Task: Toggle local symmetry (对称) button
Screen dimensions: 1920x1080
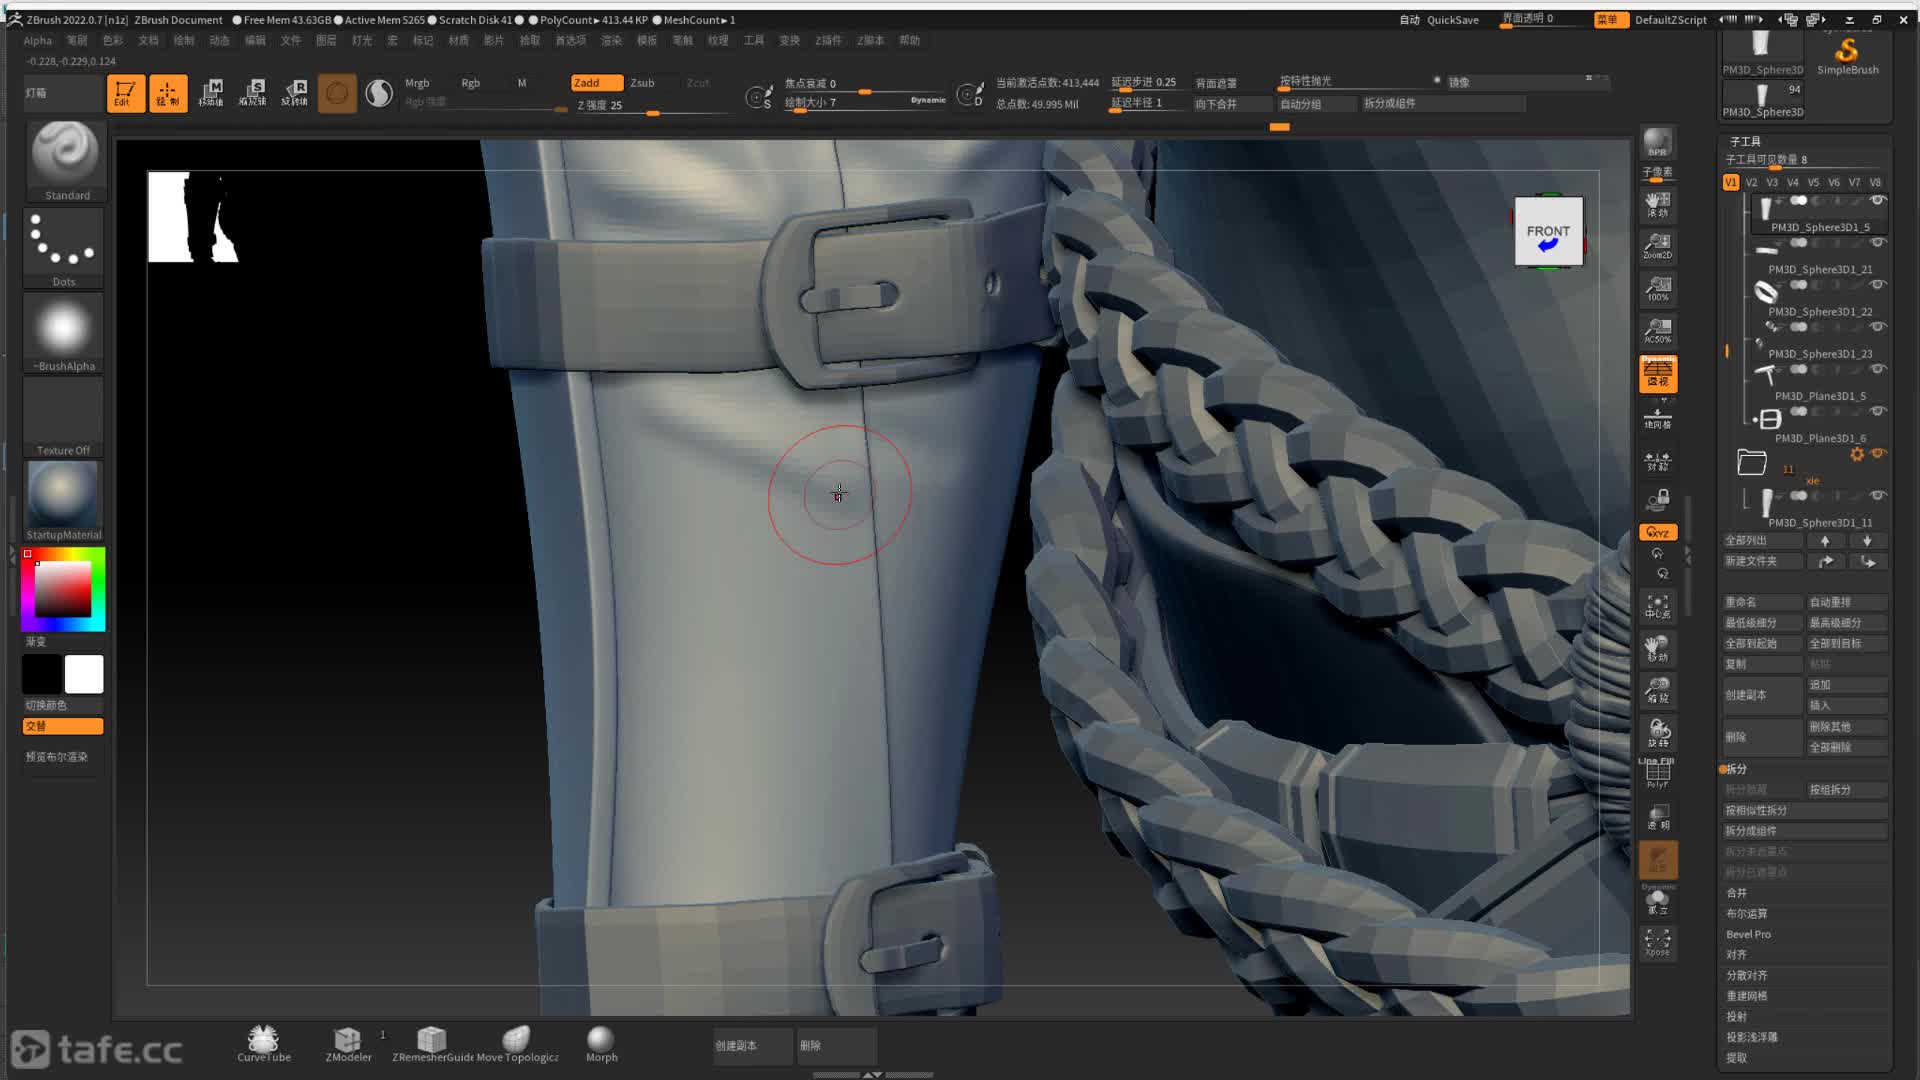Action: [x=1658, y=461]
